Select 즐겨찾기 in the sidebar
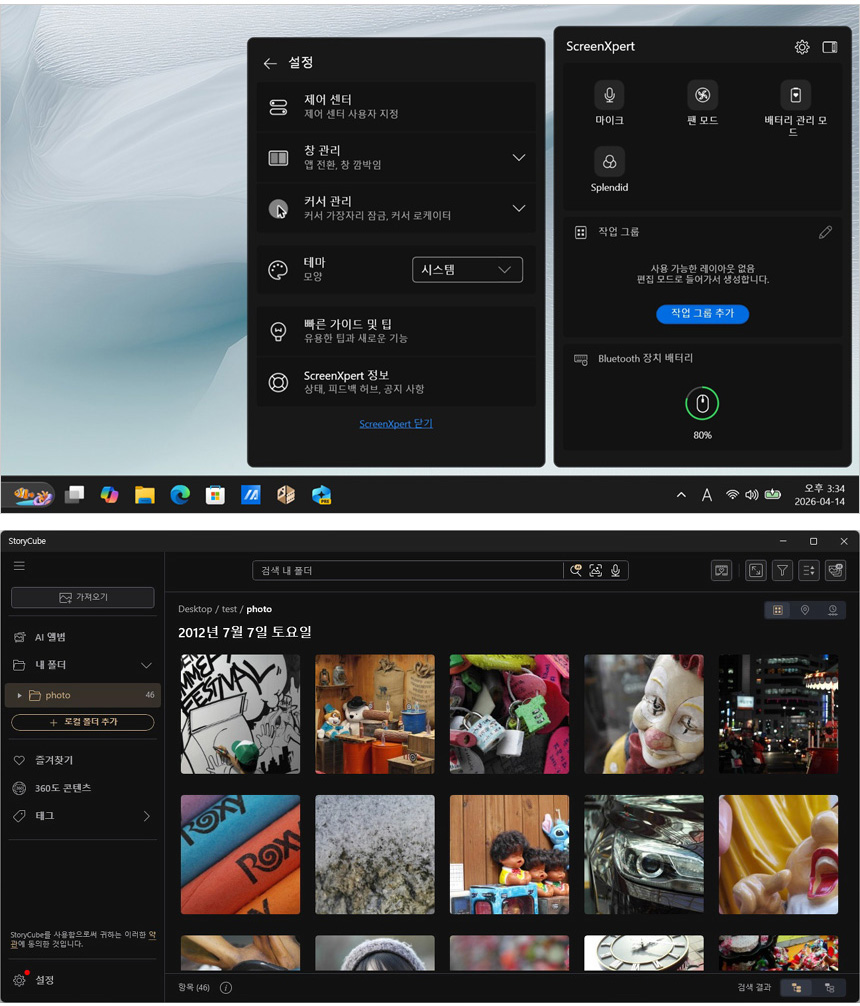The height and width of the screenshot is (1006, 860). [55, 760]
